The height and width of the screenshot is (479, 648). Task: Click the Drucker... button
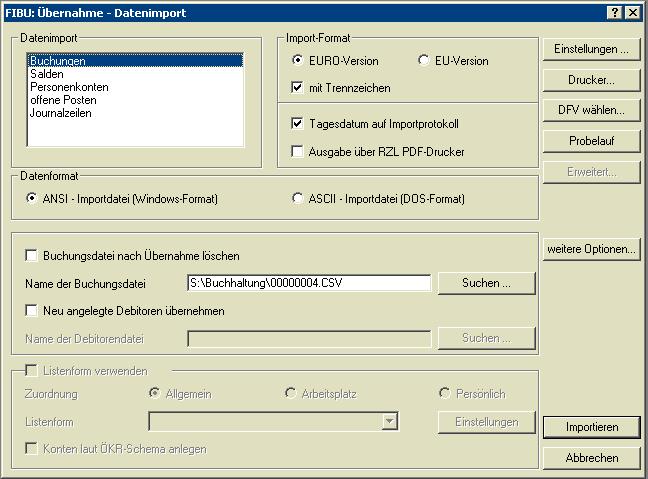click(591, 80)
